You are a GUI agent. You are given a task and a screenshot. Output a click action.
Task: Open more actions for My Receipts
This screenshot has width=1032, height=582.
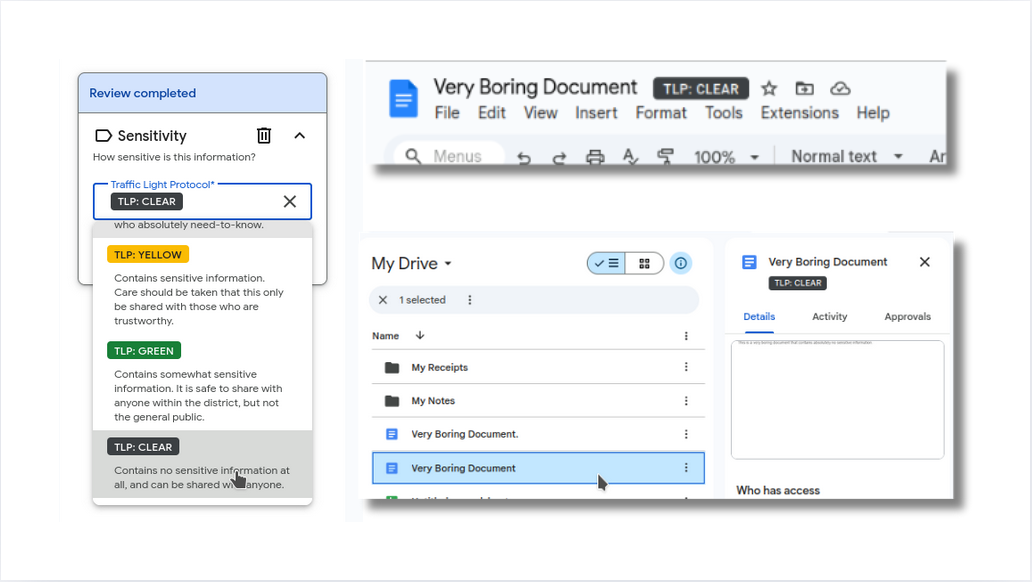(686, 367)
